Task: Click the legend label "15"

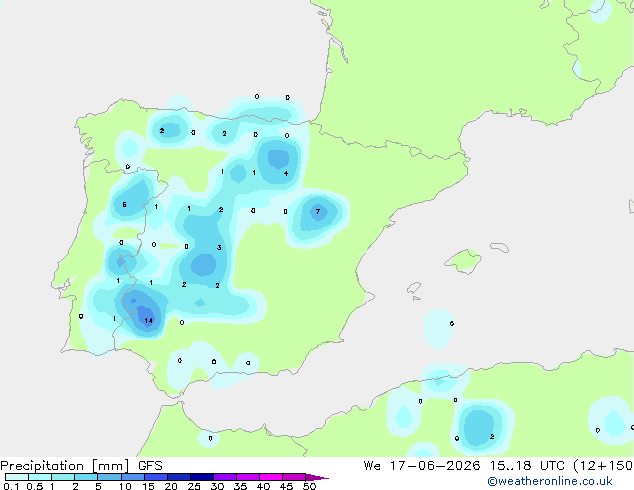Action: (148, 486)
